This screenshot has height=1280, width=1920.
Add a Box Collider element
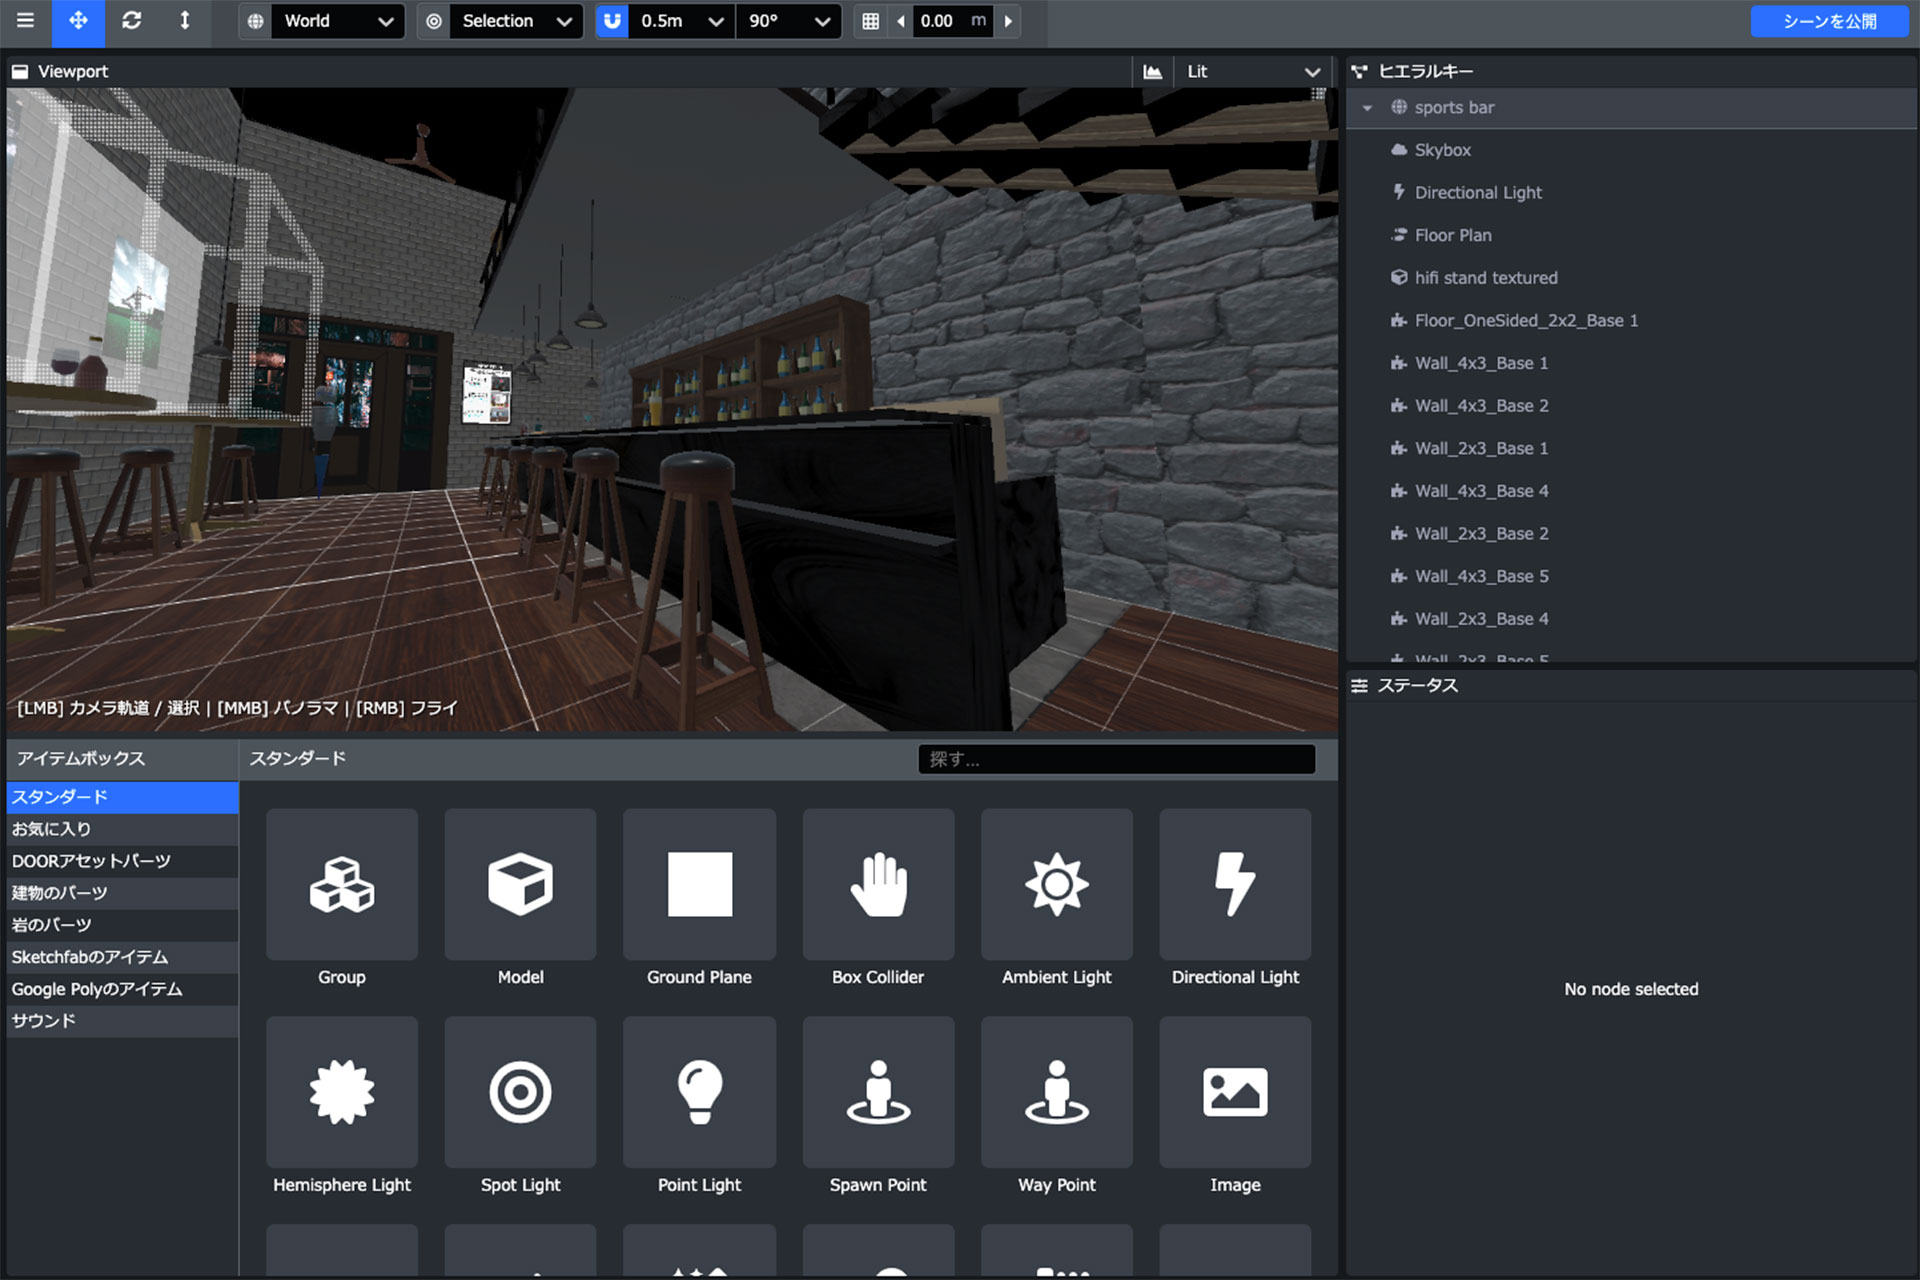(x=878, y=885)
